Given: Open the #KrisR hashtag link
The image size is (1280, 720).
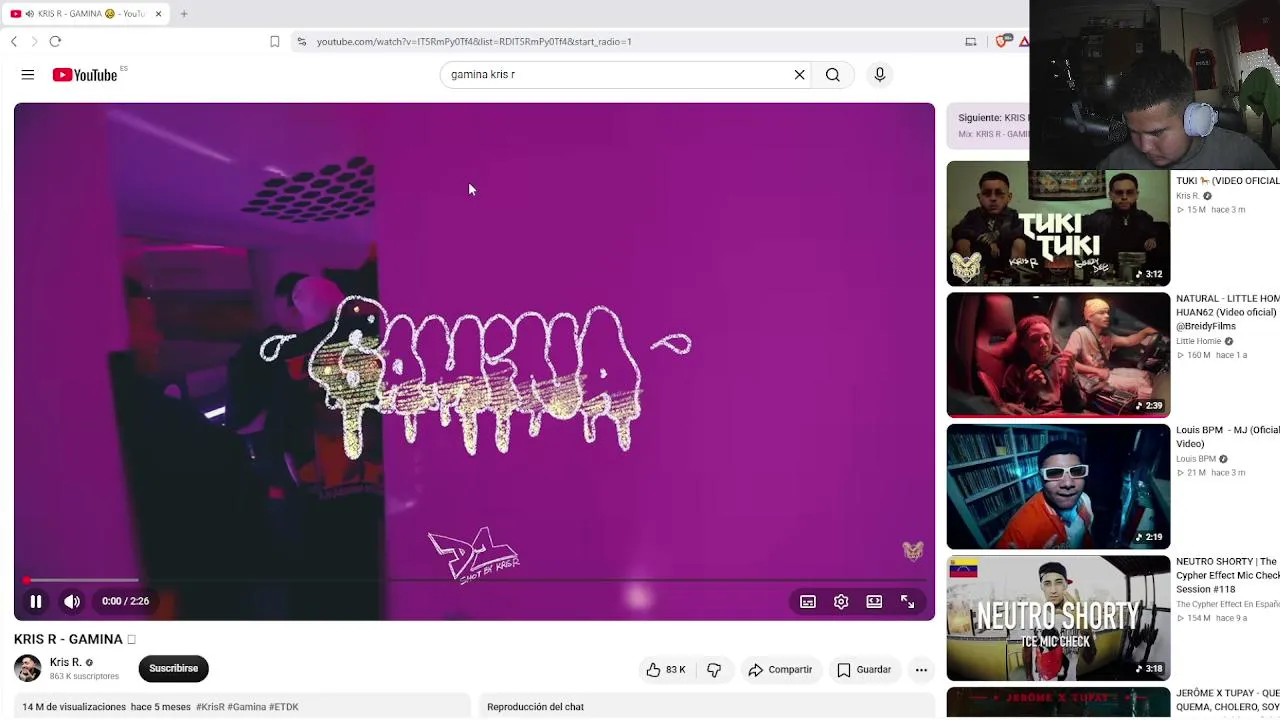Looking at the screenshot, I should tap(210, 707).
